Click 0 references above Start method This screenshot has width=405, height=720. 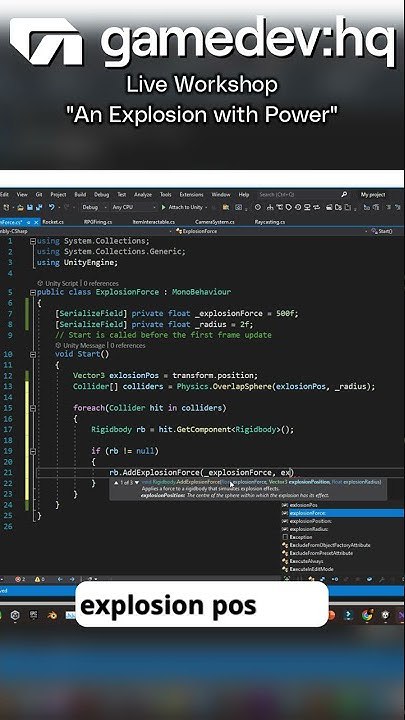click(128, 346)
